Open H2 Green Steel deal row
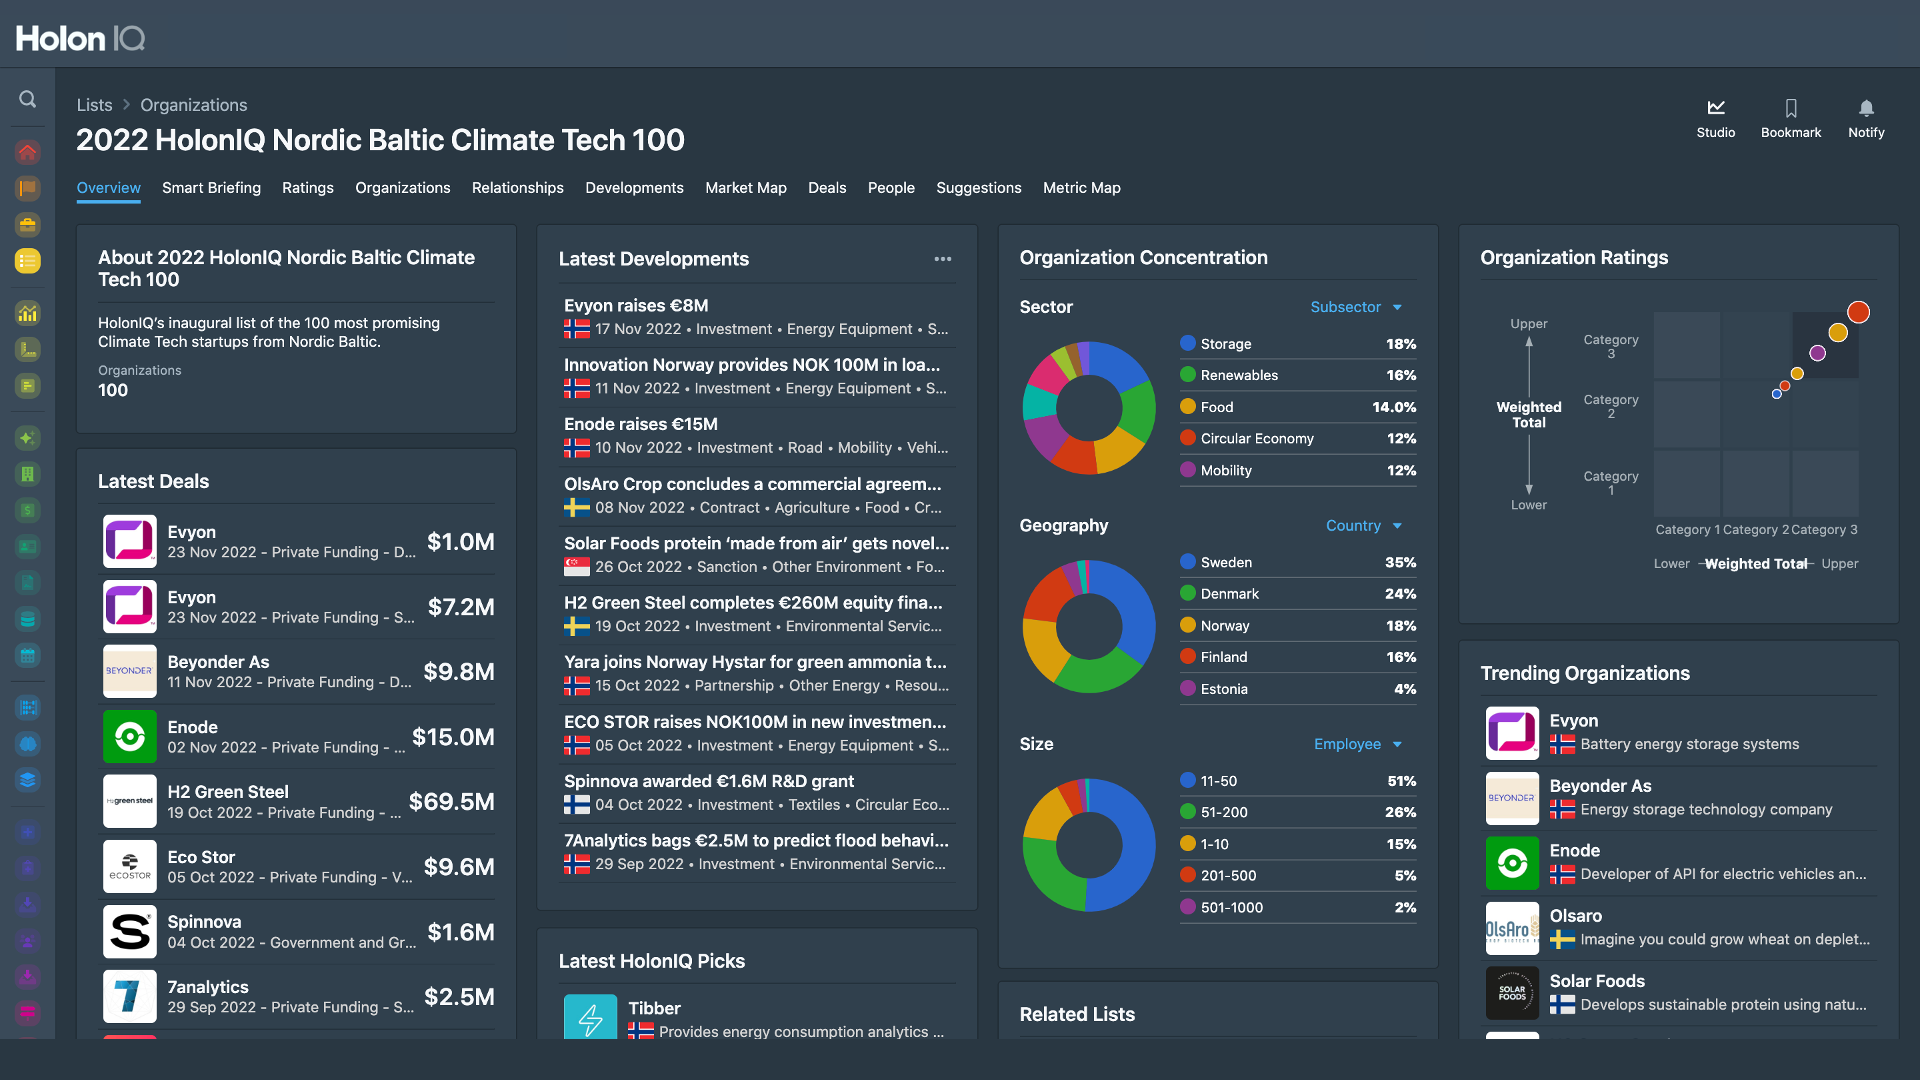The image size is (1920, 1080). 297,801
